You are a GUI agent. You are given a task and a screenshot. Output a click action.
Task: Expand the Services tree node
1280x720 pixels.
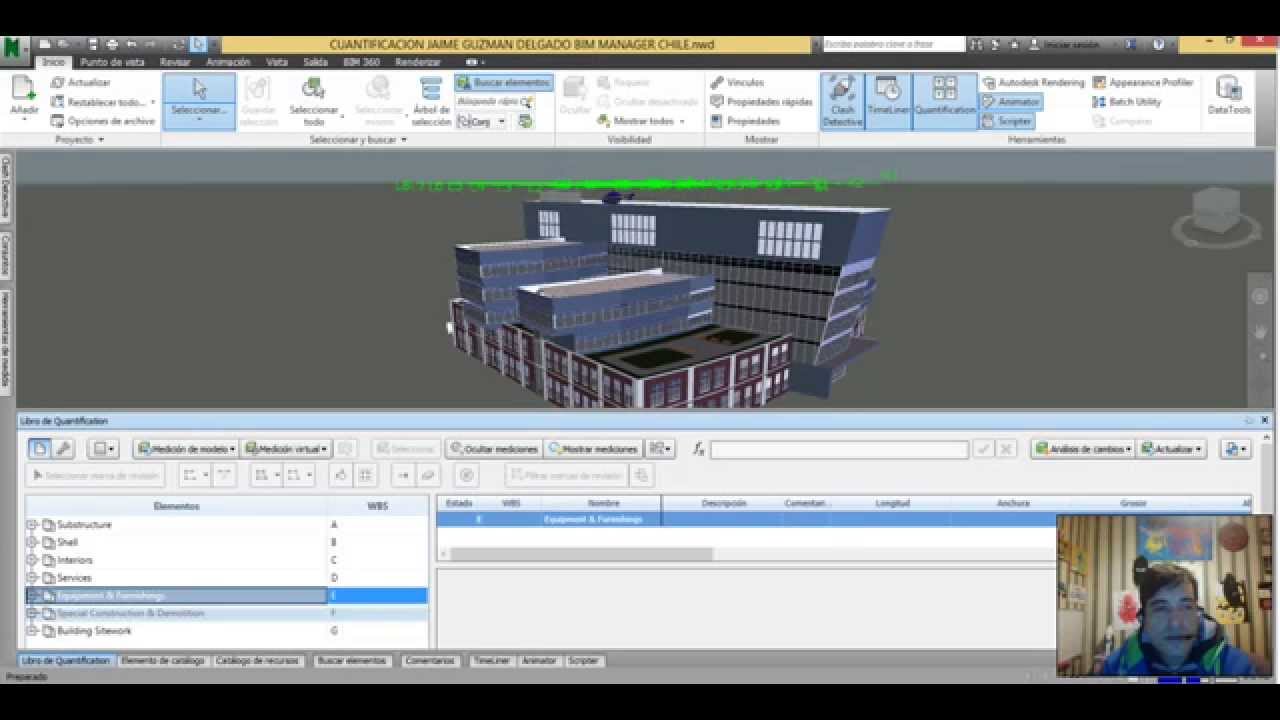click(x=32, y=578)
